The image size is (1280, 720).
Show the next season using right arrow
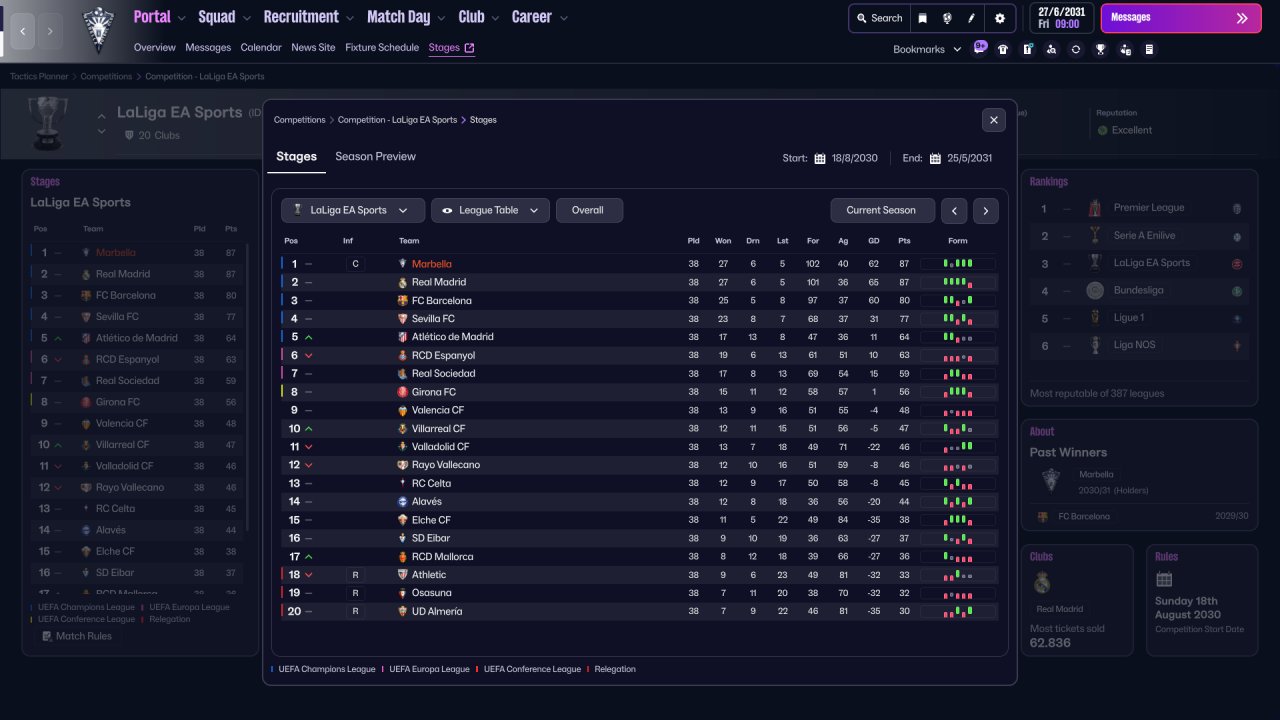986,210
